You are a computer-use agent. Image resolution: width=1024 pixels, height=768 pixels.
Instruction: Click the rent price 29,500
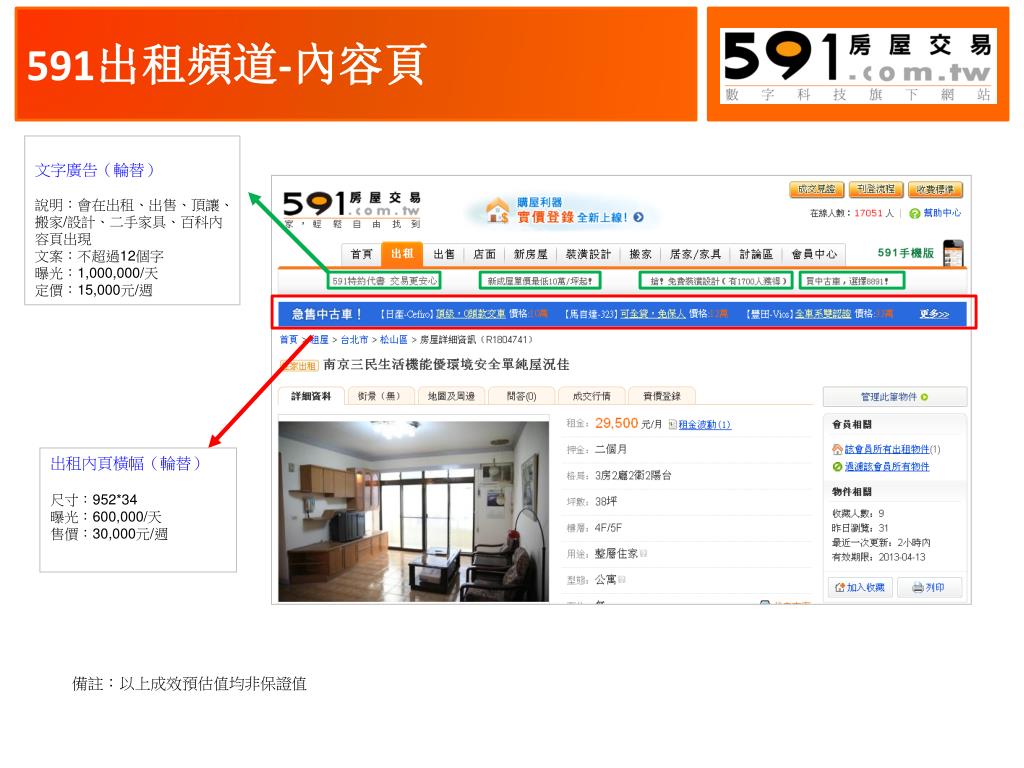(616, 423)
